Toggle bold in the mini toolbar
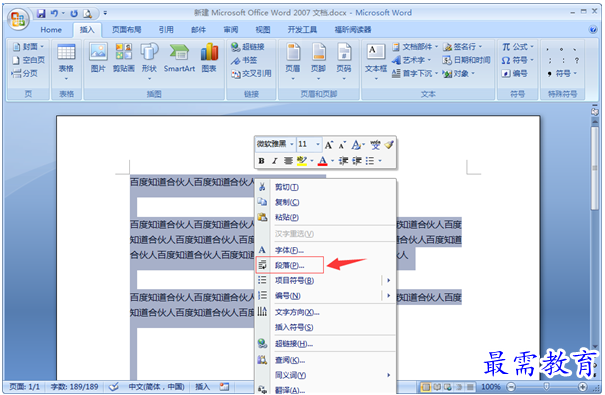605x395 pixels. tap(261, 161)
